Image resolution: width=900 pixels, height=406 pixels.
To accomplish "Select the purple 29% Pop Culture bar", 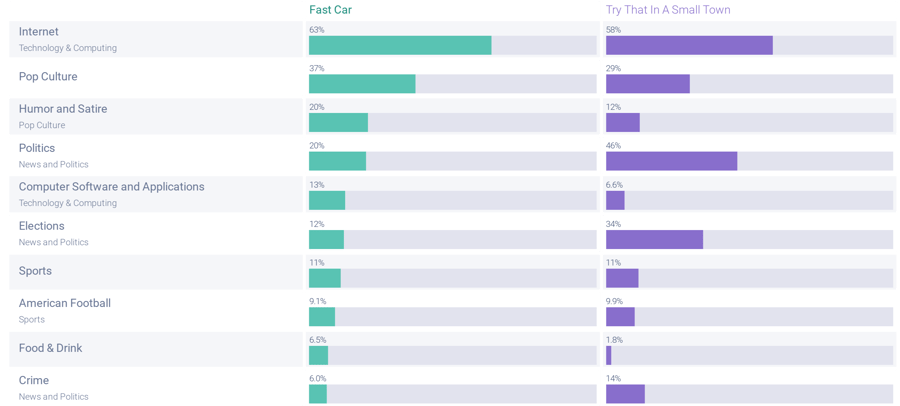I will 647,84.
